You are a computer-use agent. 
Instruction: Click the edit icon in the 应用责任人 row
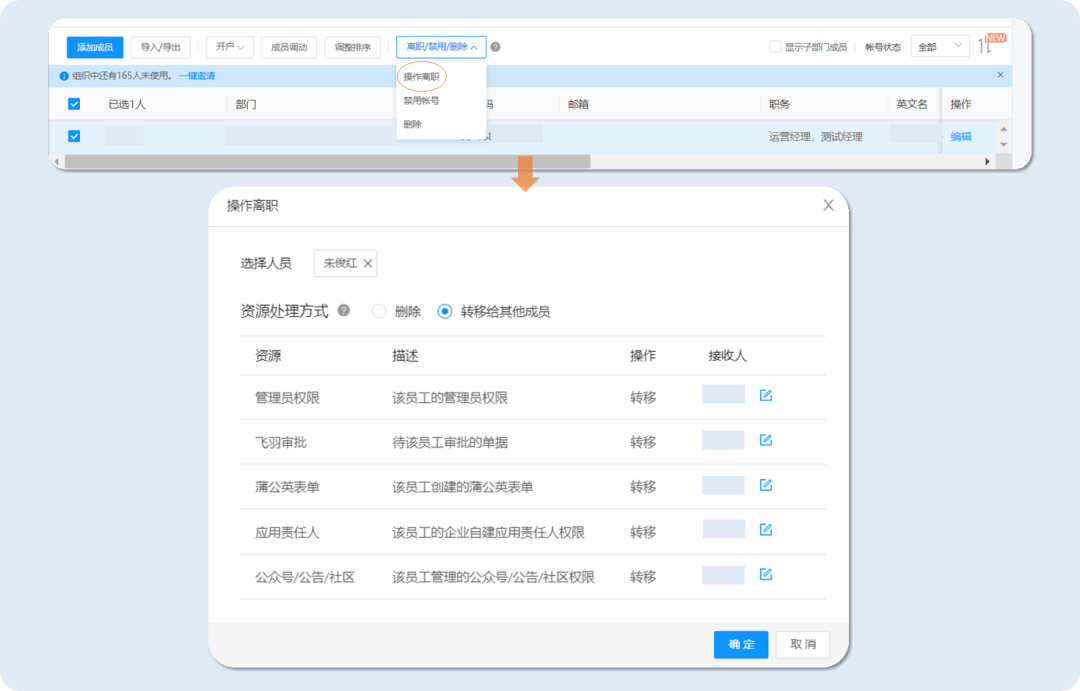[764, 530]
